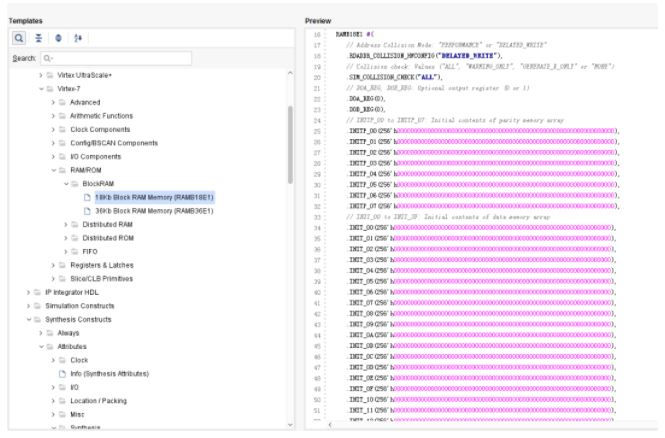Click the preview horizontal scroll-left arrow
Image resolution: width=665 pixels, height=438 pixels.
[330, 424]
